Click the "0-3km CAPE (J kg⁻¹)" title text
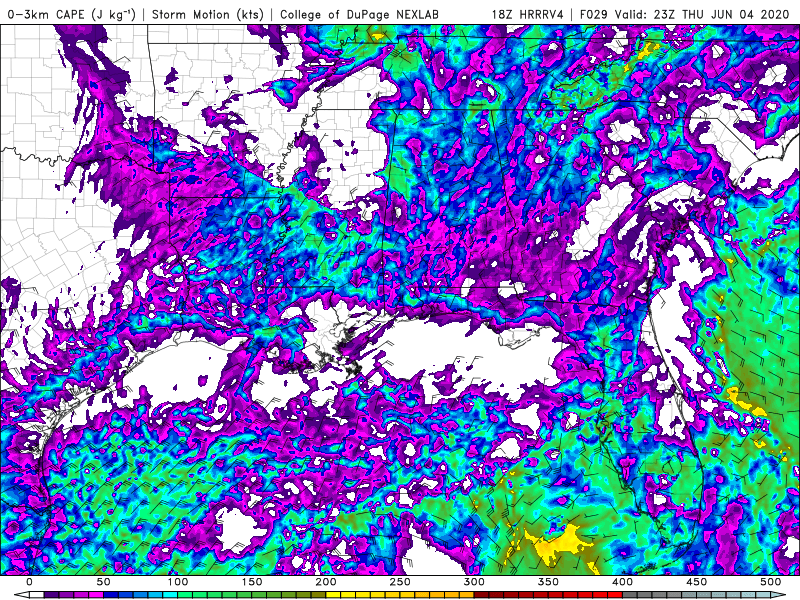This screenshot has width=800, height=600. tap(72, 14)
